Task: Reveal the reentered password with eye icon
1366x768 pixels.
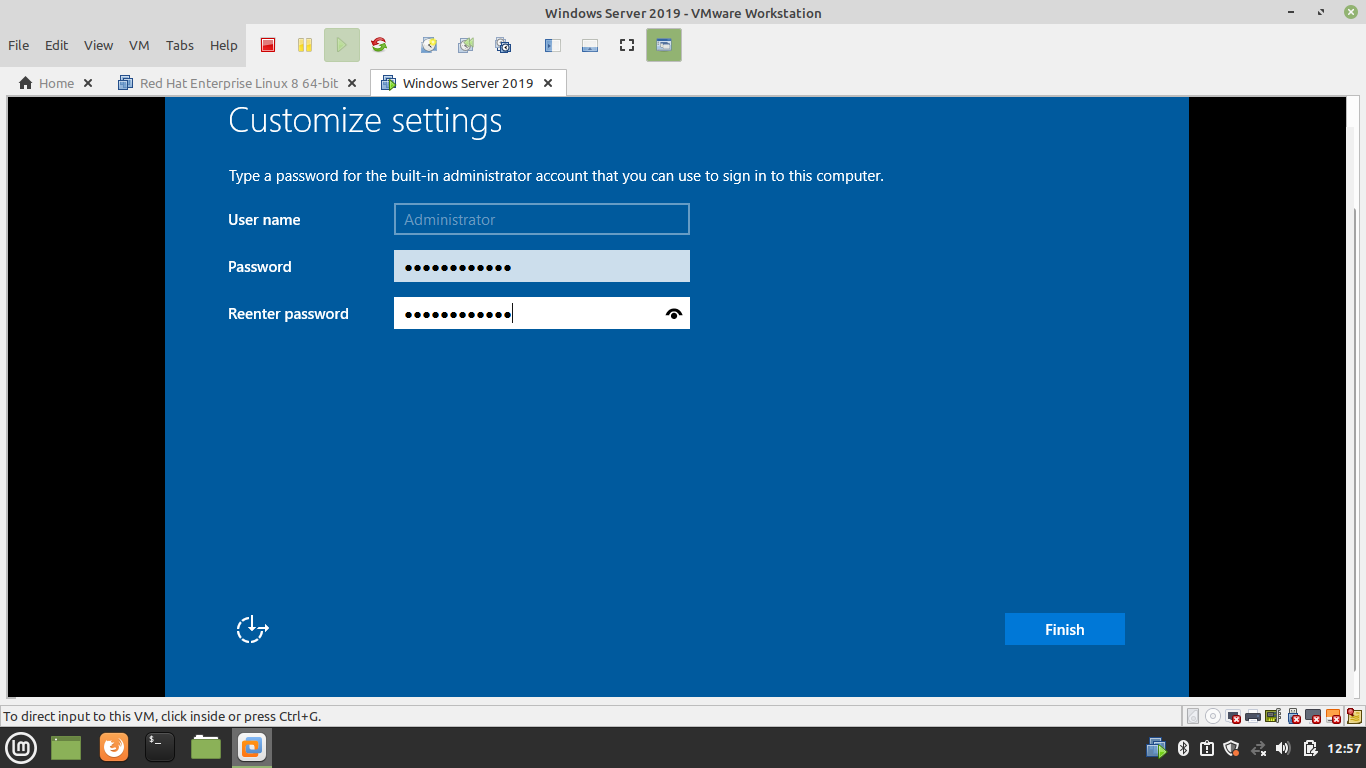Action: (674, 314)
